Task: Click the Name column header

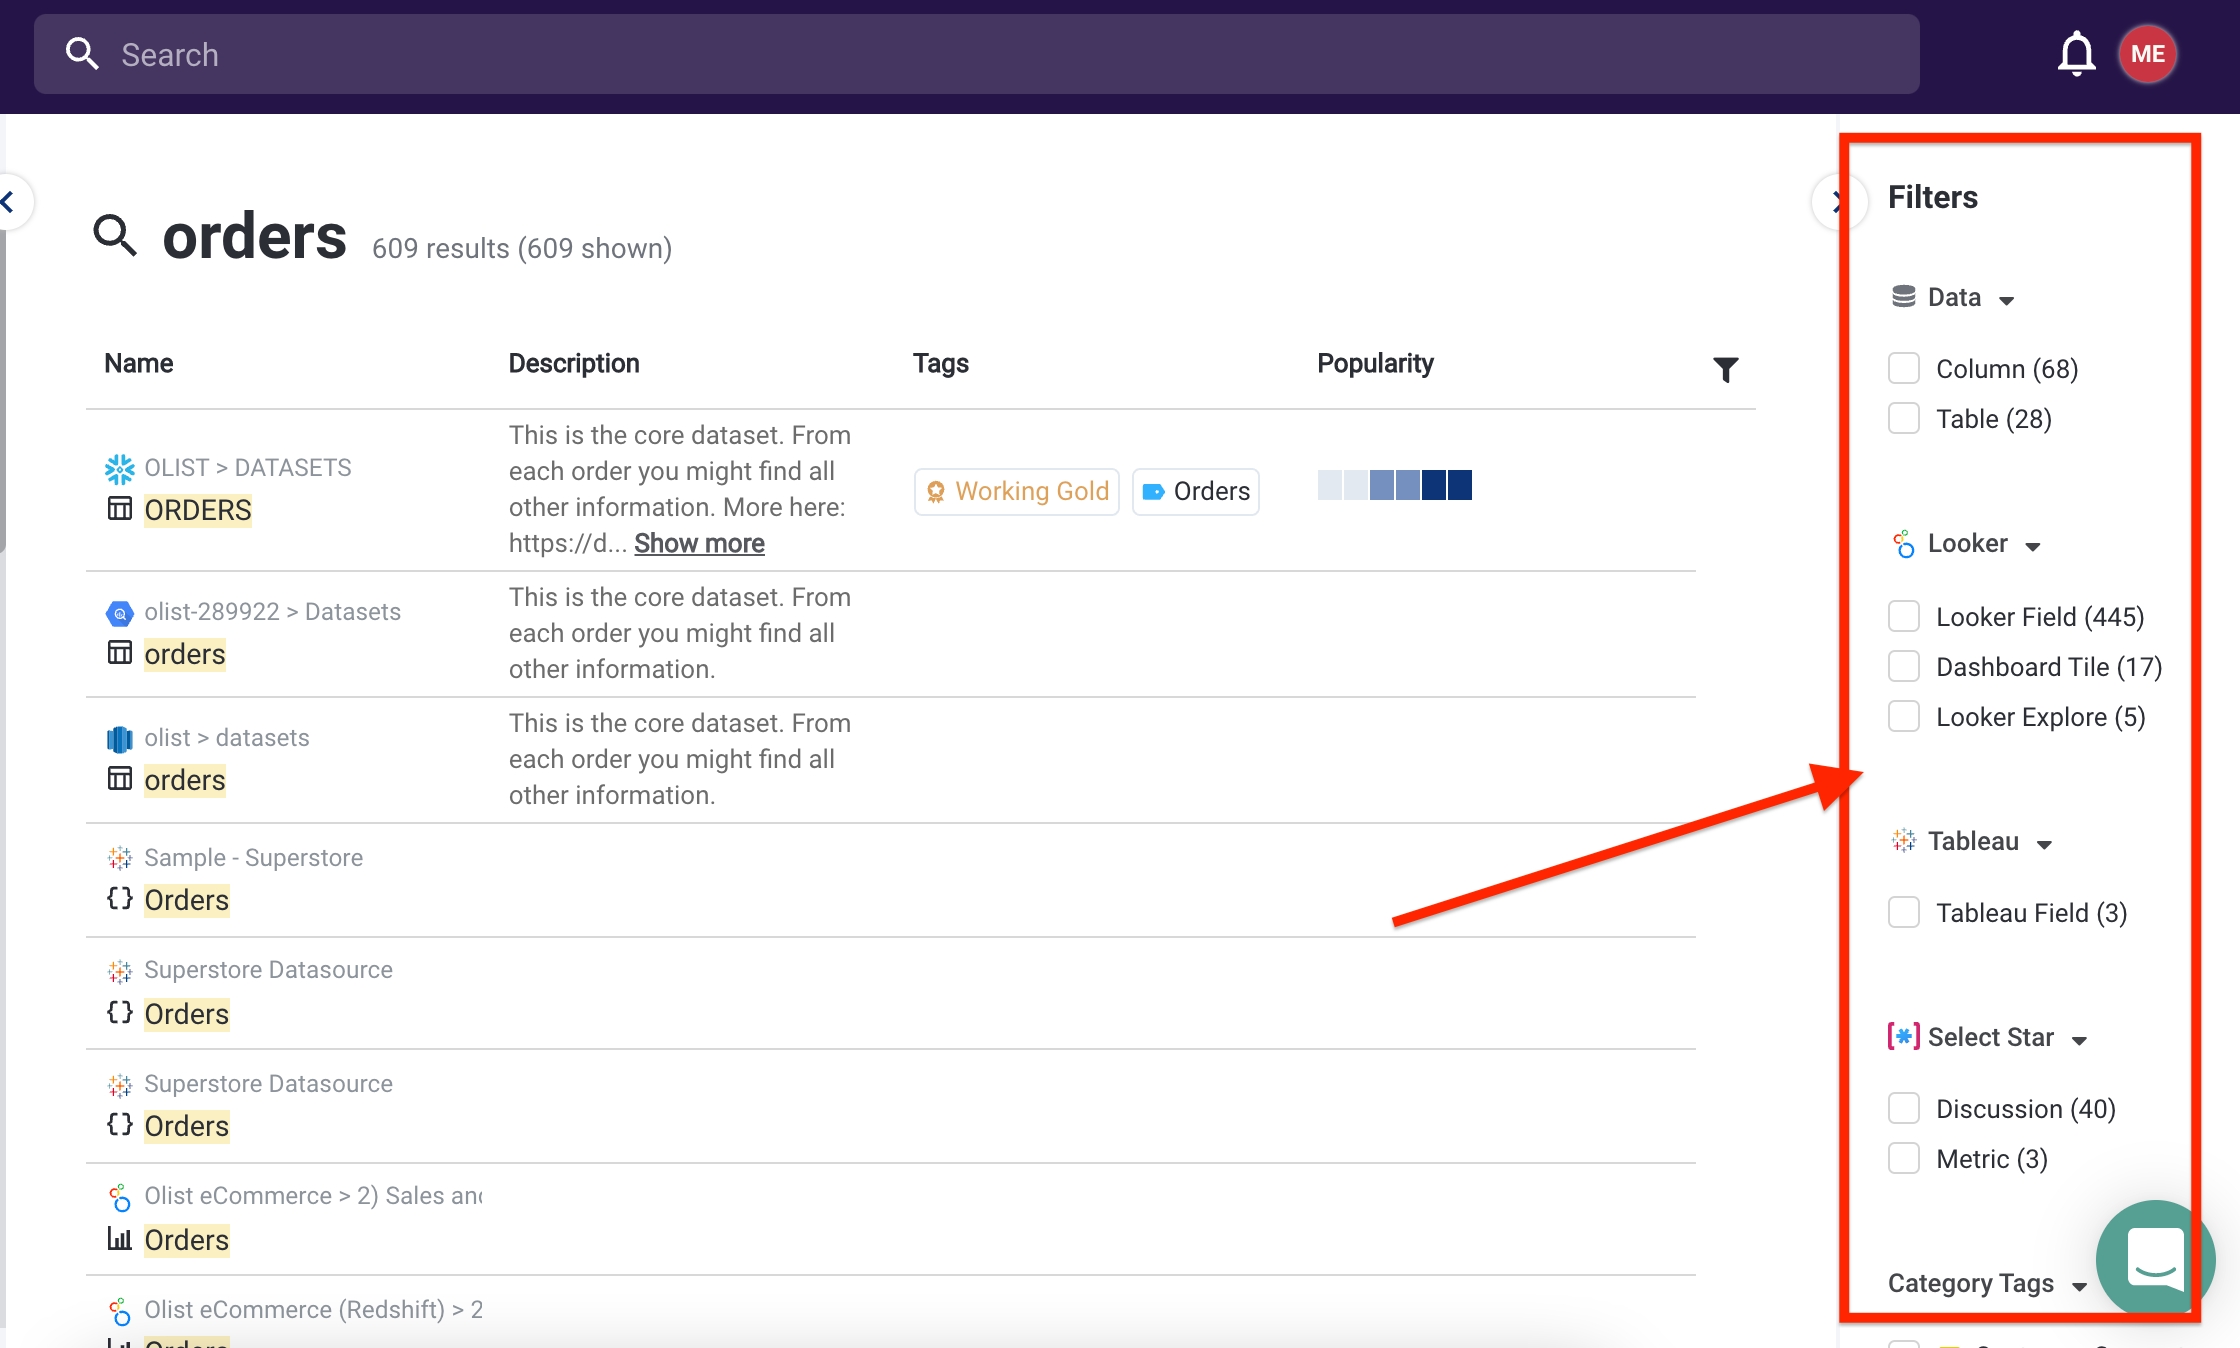Action: (x=139, y=363)
